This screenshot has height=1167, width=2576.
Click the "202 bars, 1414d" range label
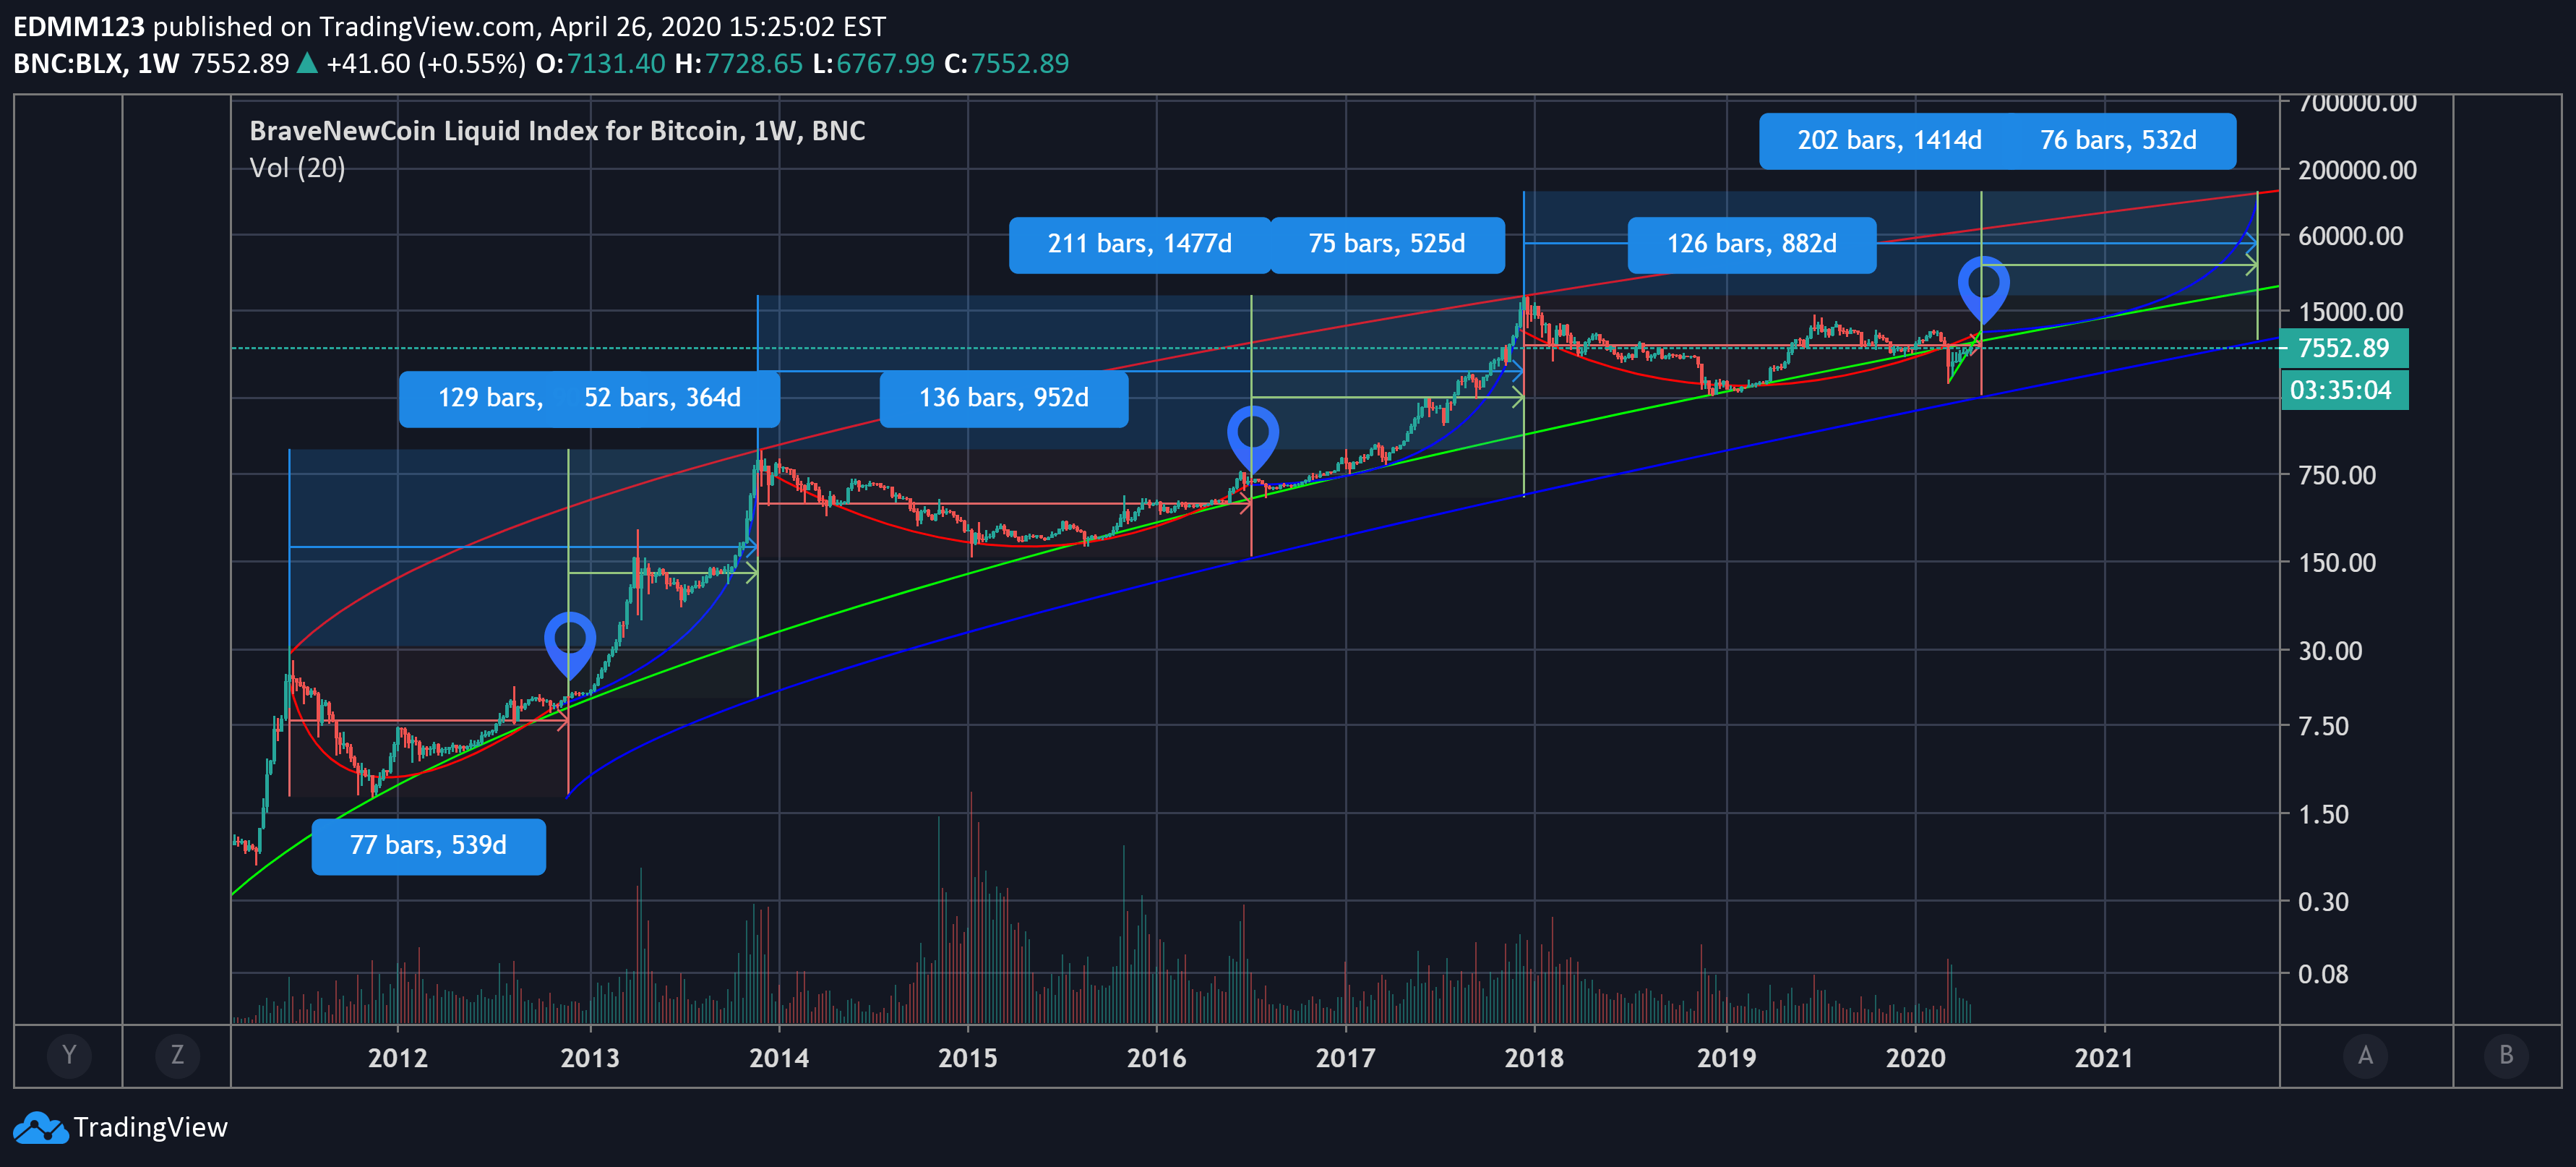1889,140
